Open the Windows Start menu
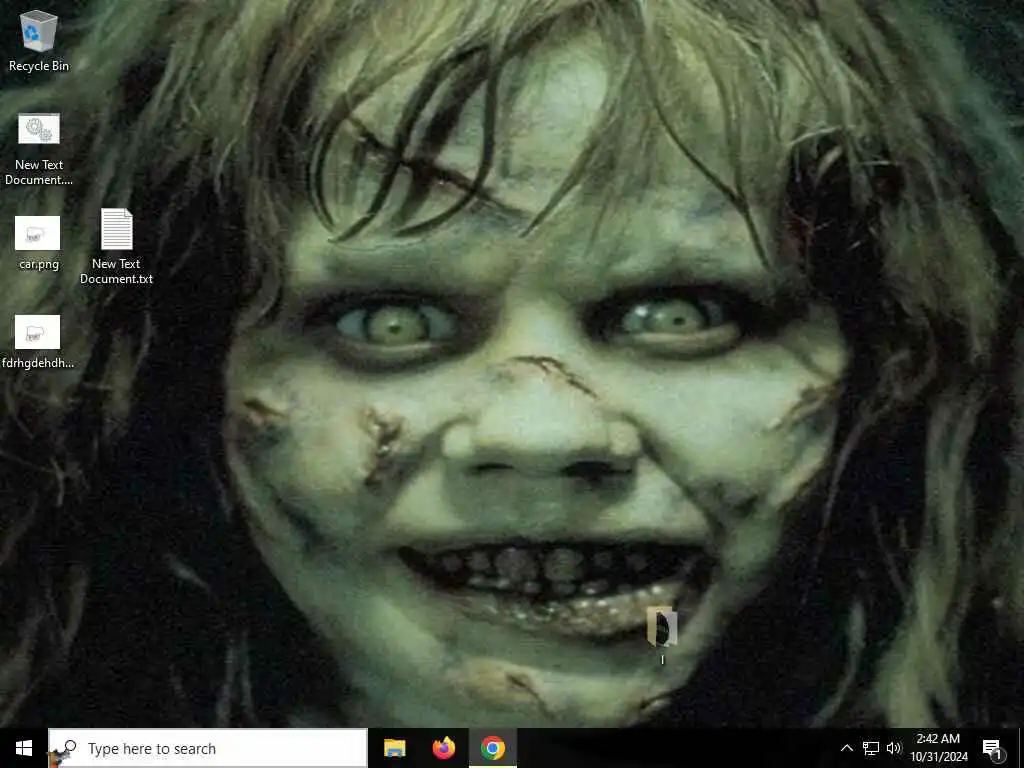The height and width of the screenshot is (768, 1024). pyautogui.click(x=24, y=748)
